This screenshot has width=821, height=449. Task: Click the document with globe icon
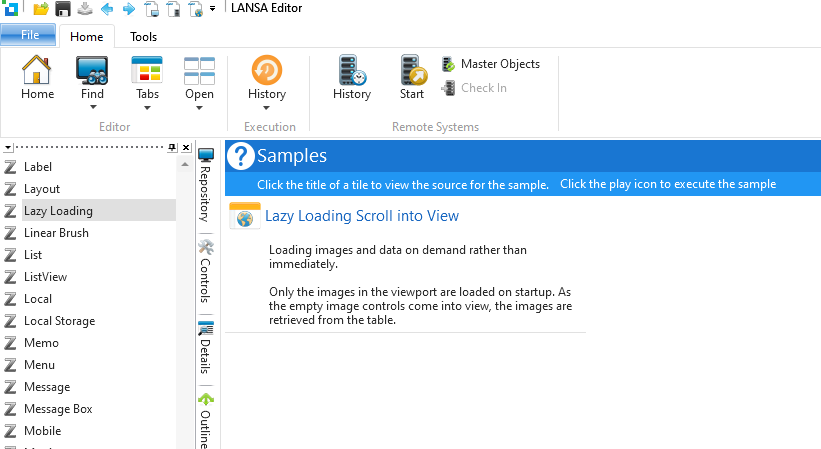196,9
